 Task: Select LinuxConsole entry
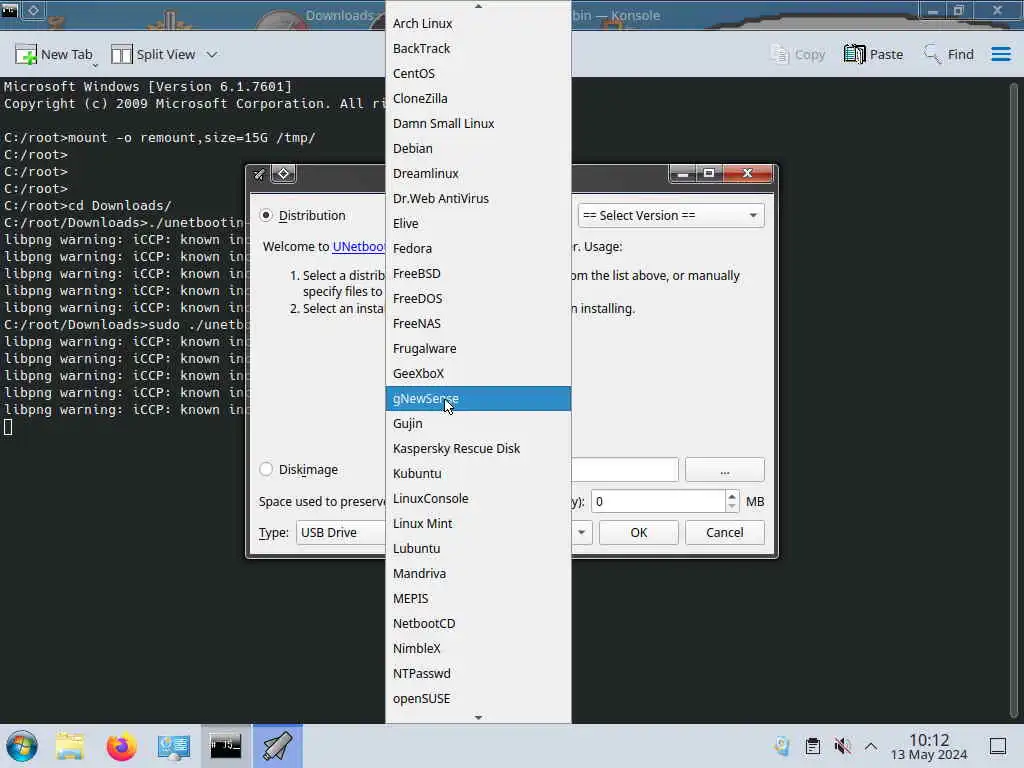pyautogui.click(x=478, y=498)
